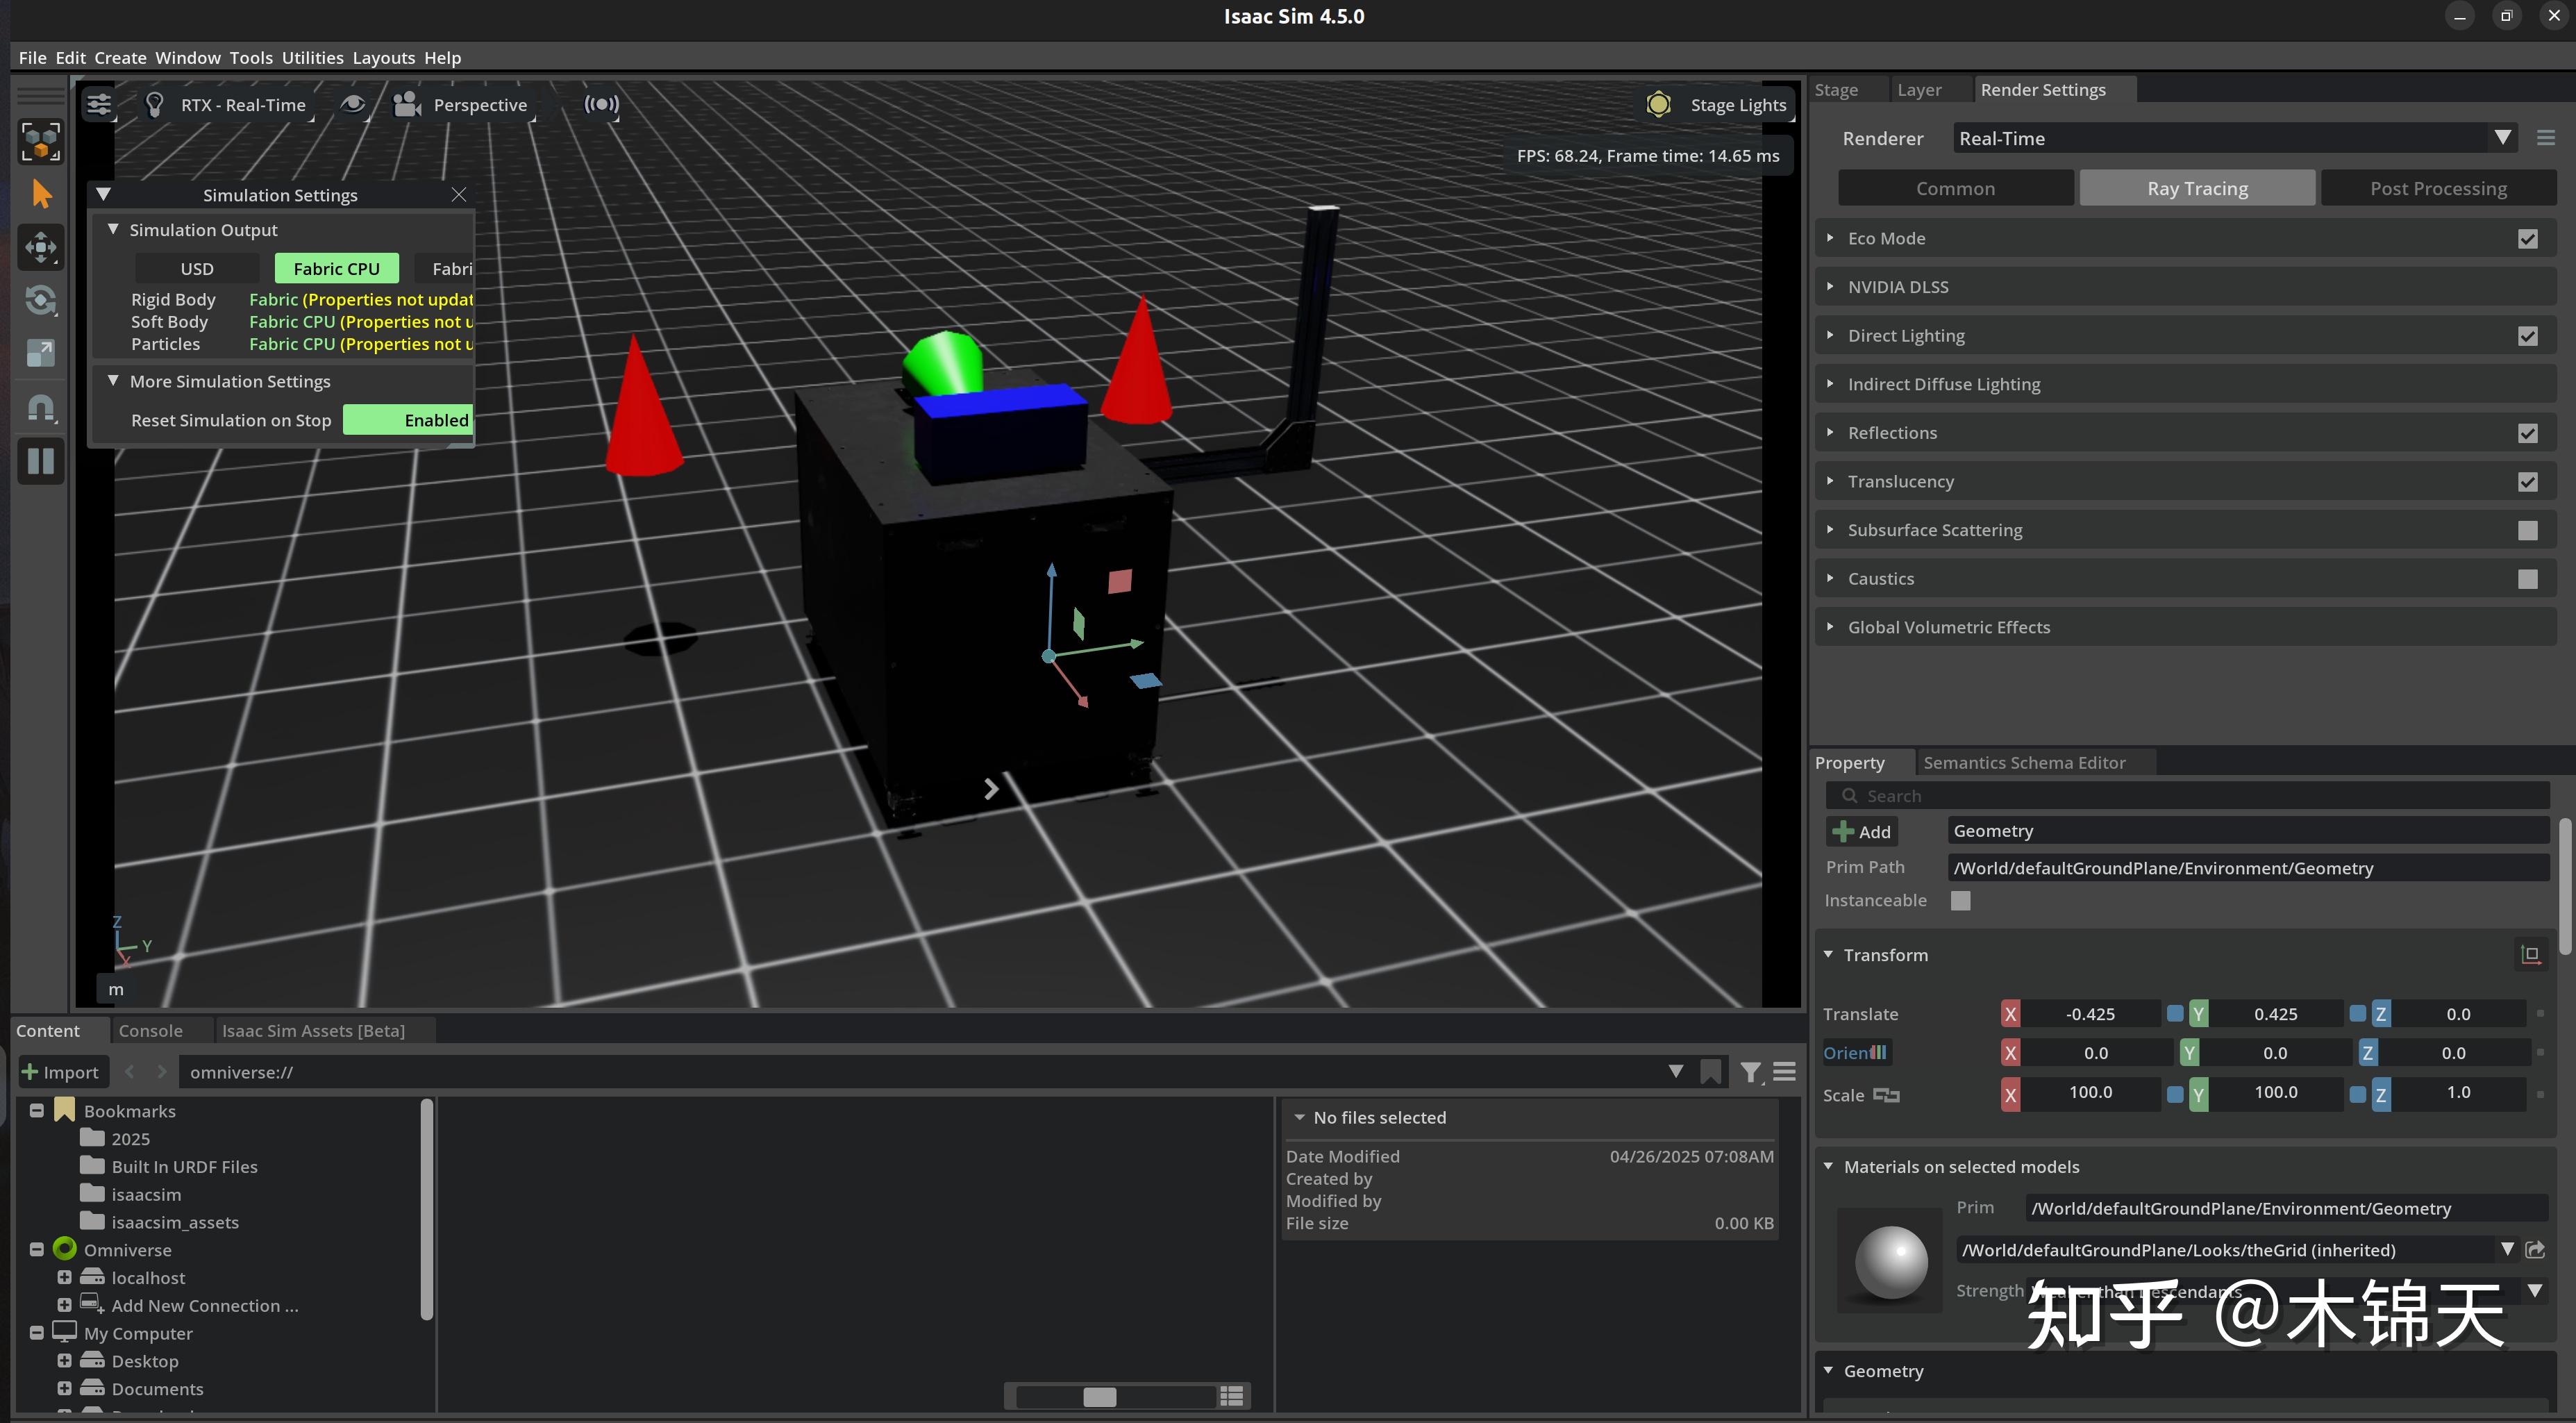Toggle the Instanceable checkbox
This screenshot has width=2576, height=1423.
pyautogui.click(x=1960, y=900)
